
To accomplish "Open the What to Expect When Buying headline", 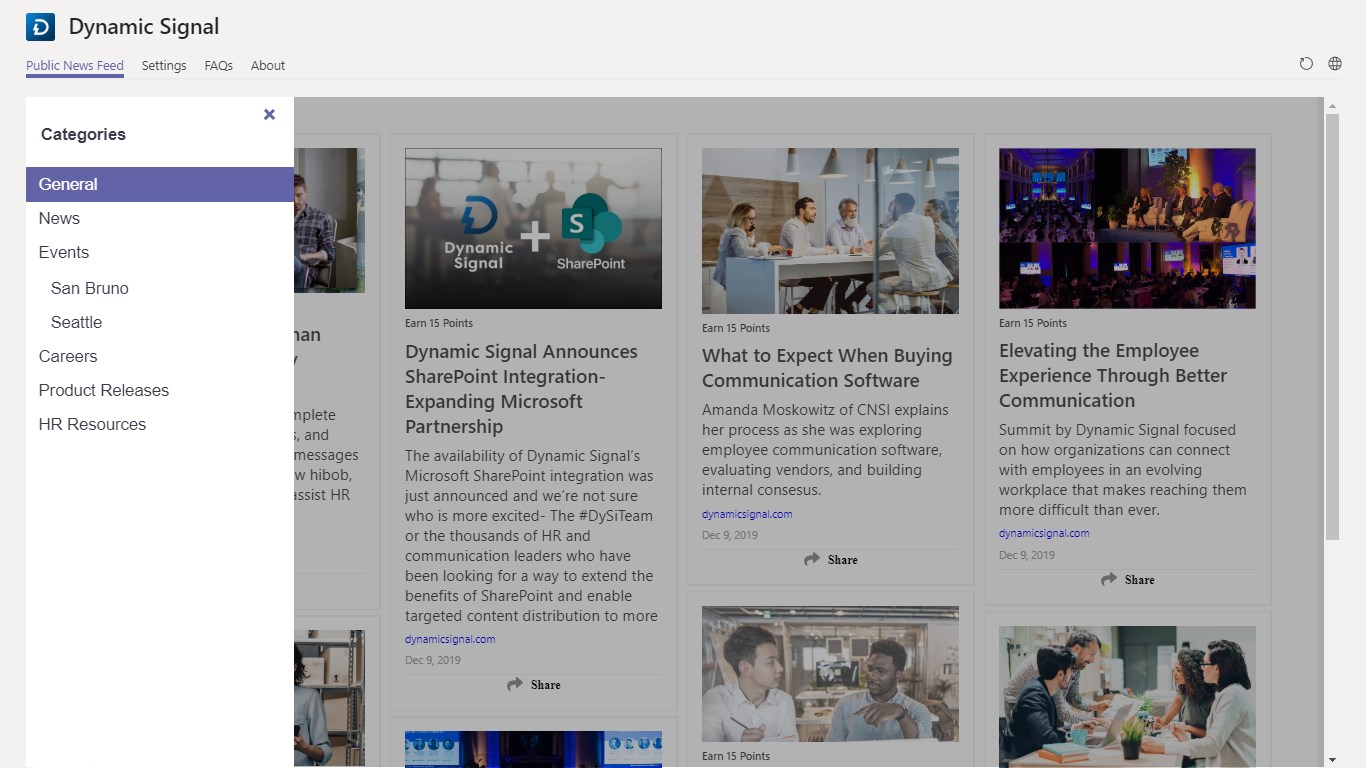I will click(827, 368).
